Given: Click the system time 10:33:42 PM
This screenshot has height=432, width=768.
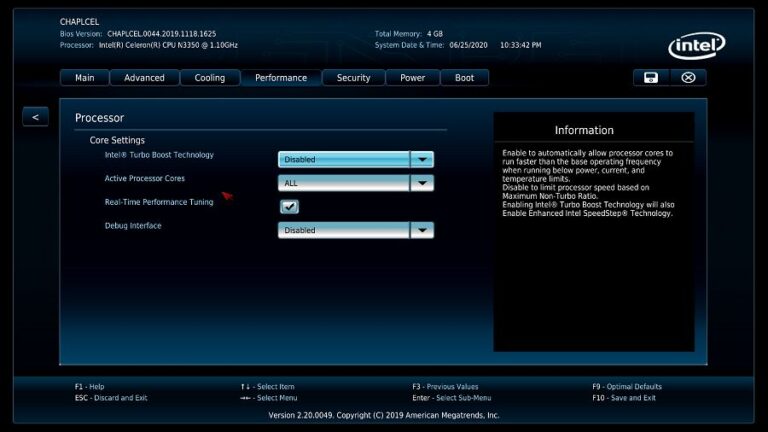Looking at the screenshot, I should tap(521, 45).
